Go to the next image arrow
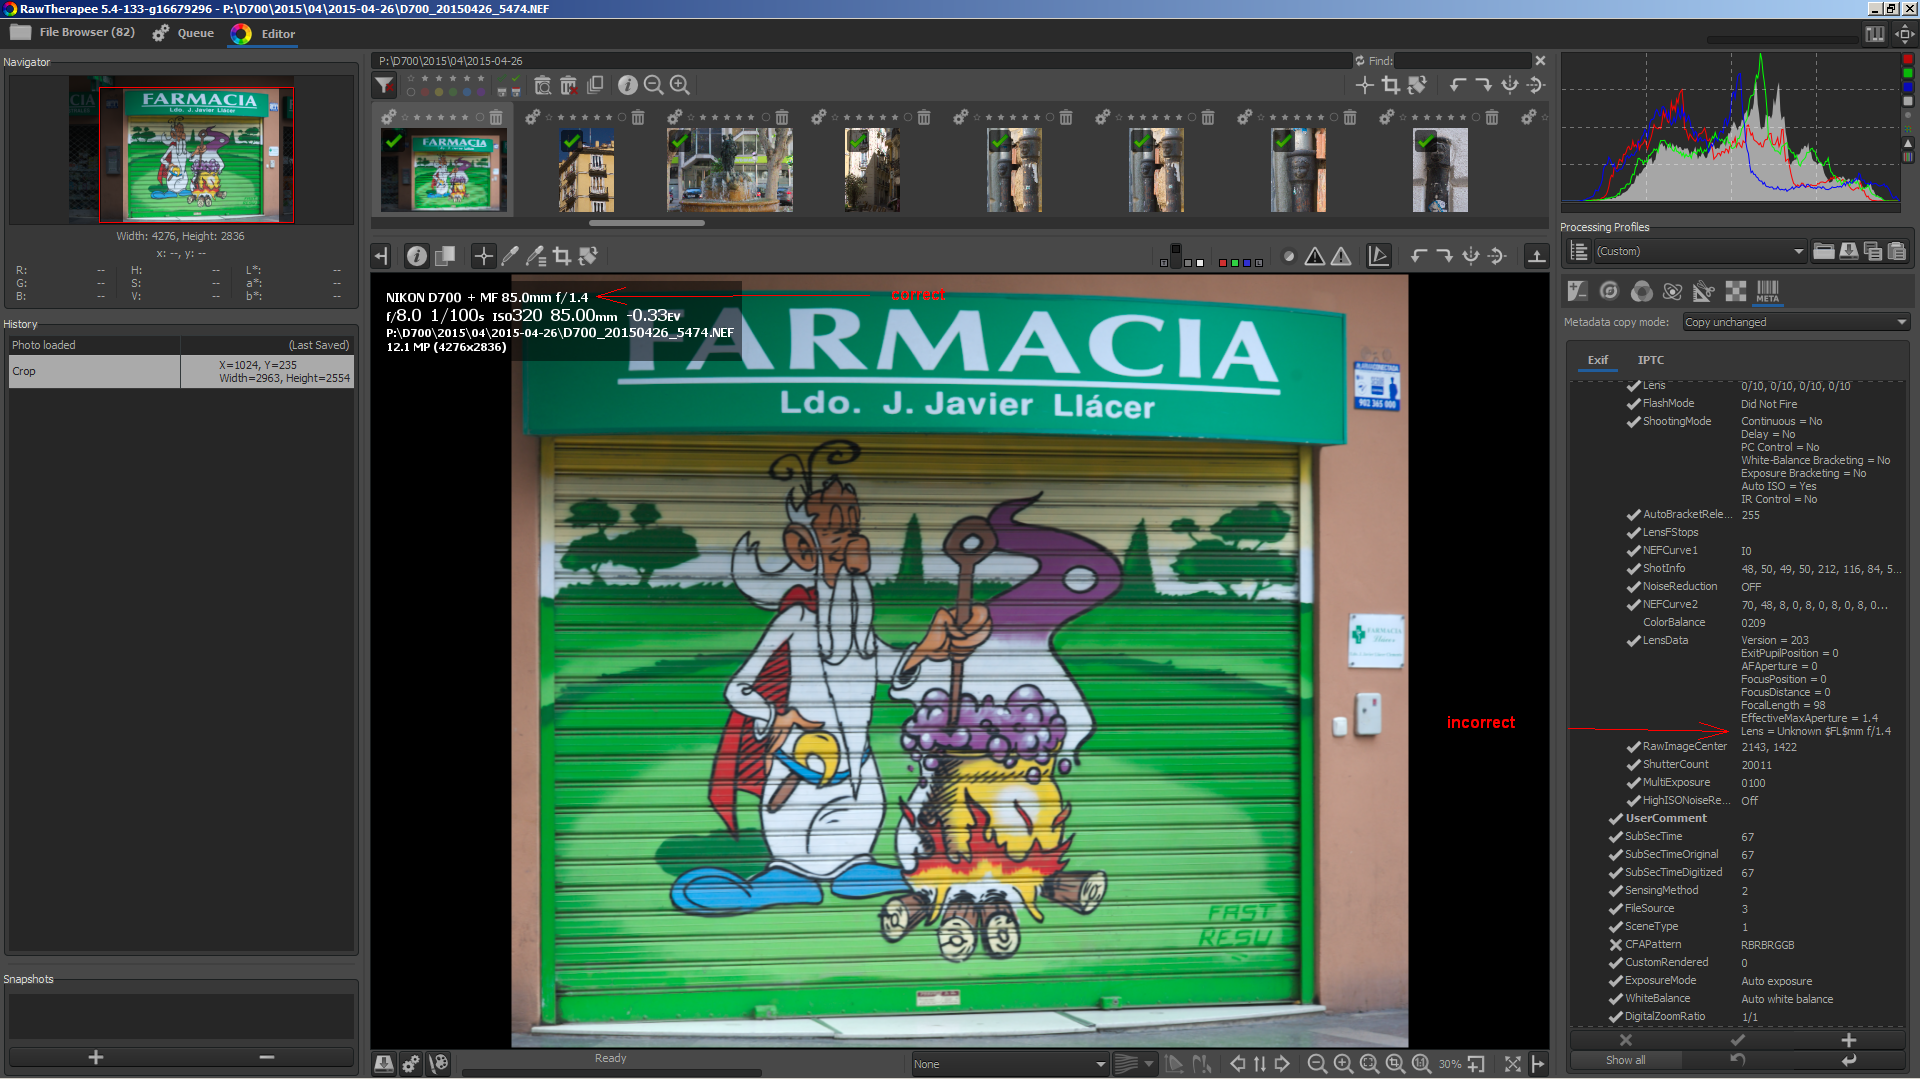Viewport: 1920px width, 1080px height. [1282, 1064]
